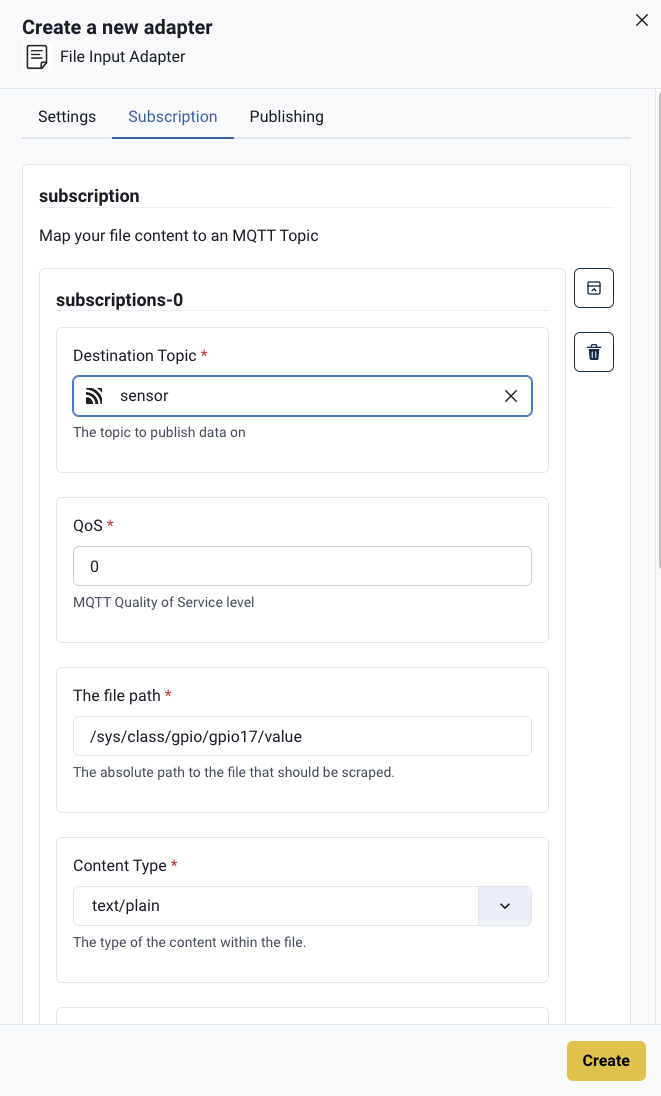Screen dimensions: 661x1096
Task: Click the Destination Topic label
Action: (135, 356)
